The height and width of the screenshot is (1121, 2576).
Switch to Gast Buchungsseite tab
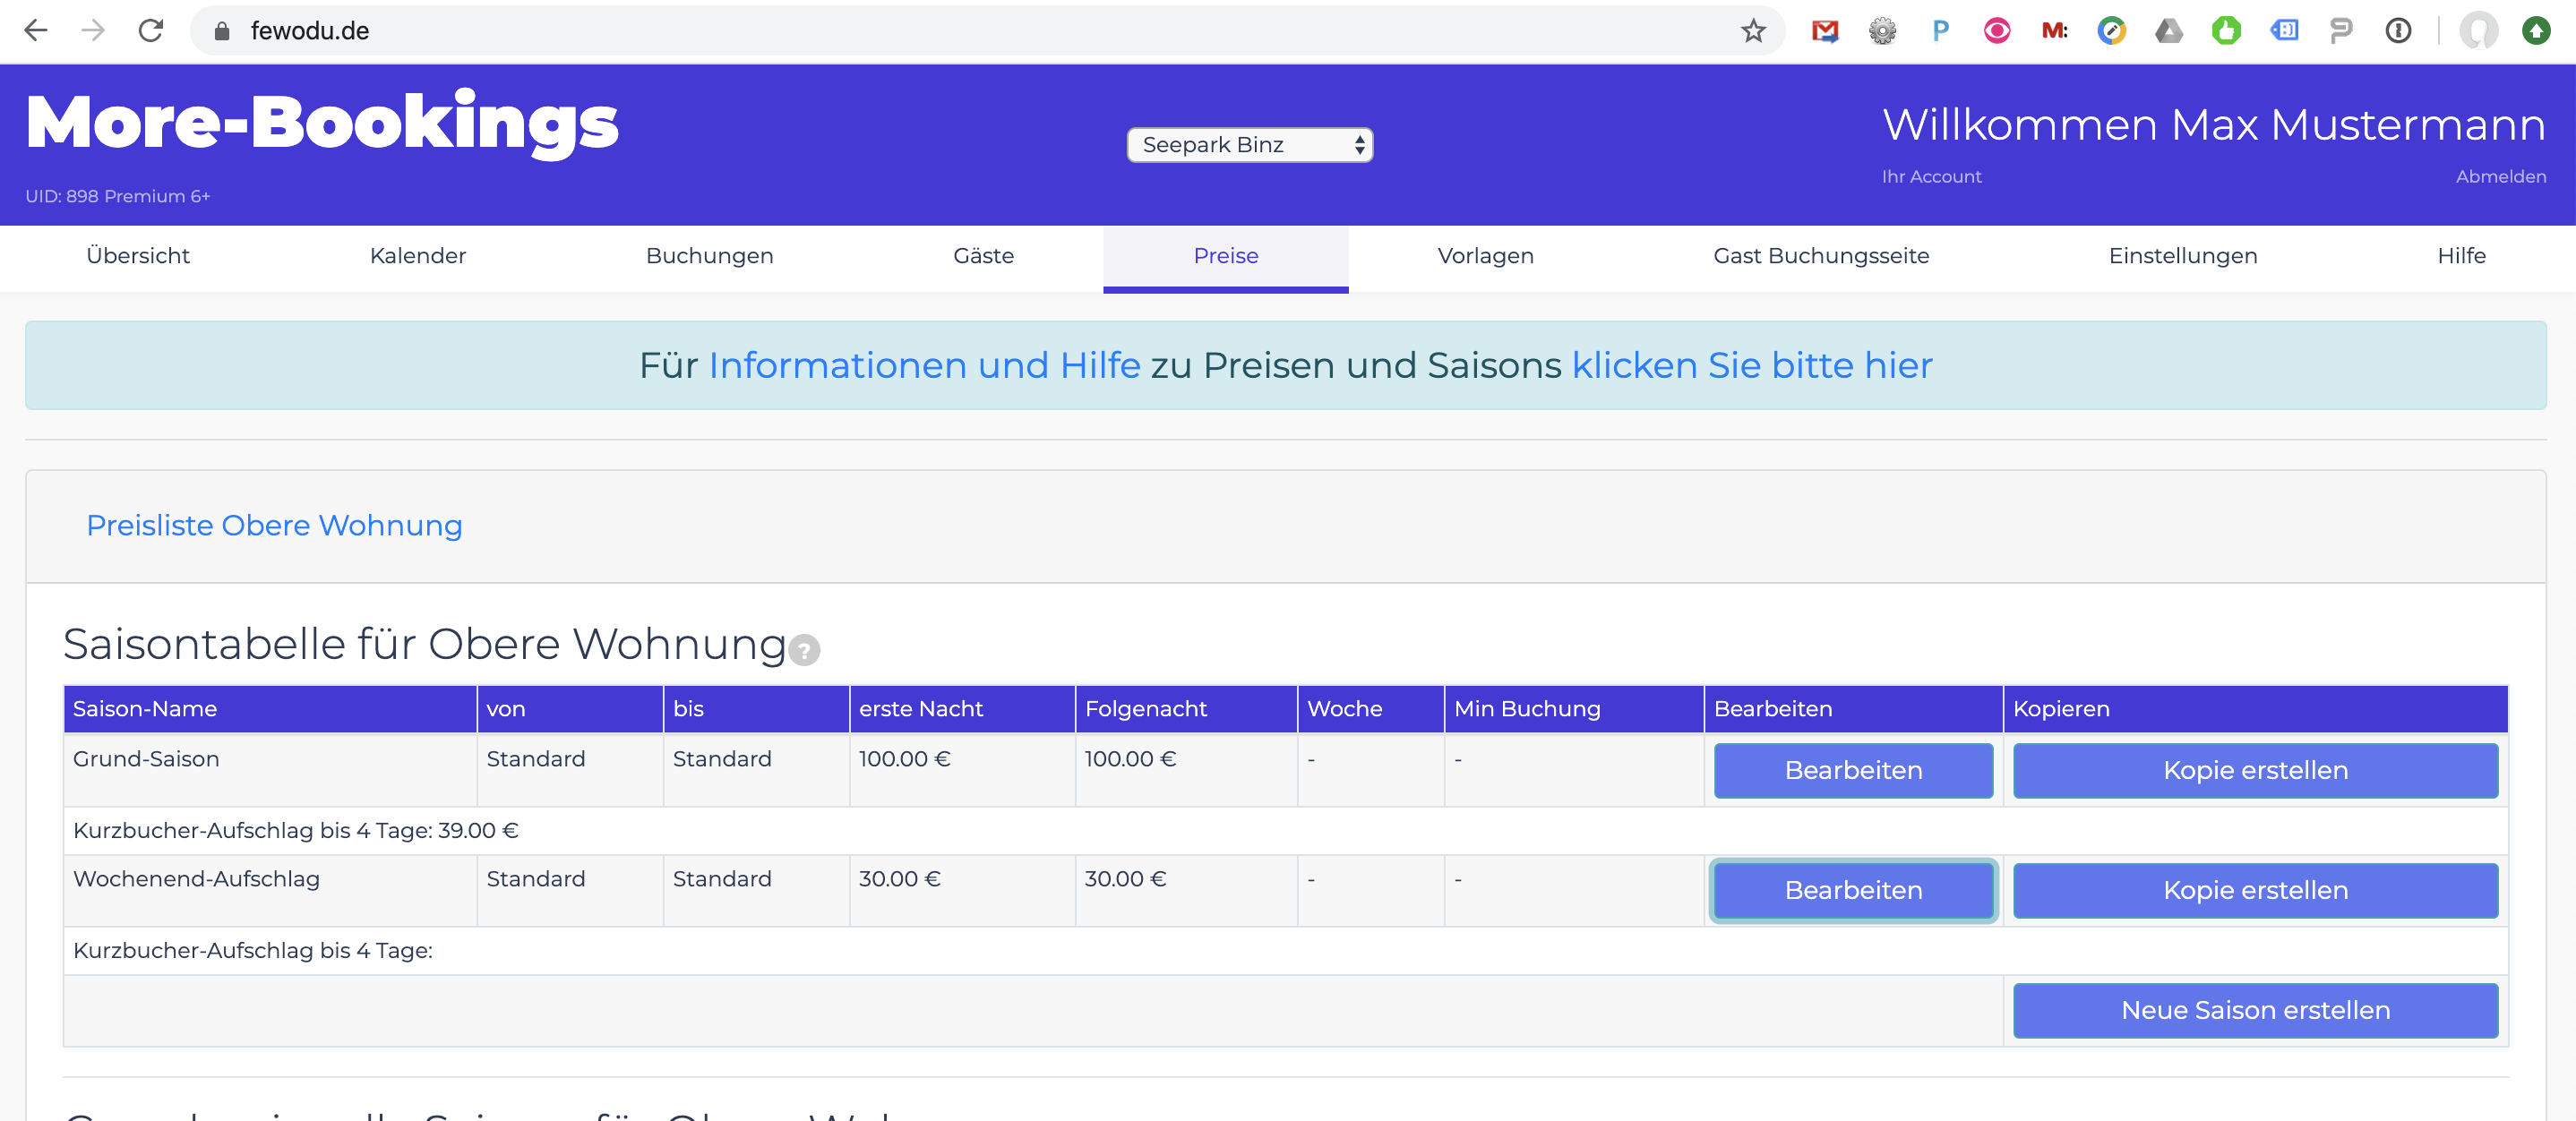click(x=1821, y=256)
